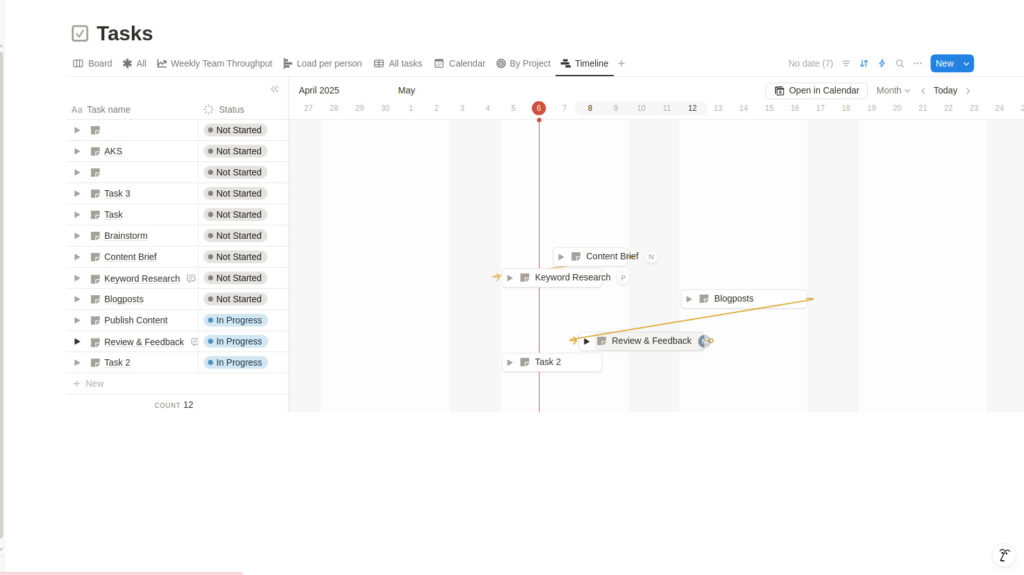Viewport: 1024px width, 575px height.
Task: Select the Timeline tab
Action: [584, 63]
